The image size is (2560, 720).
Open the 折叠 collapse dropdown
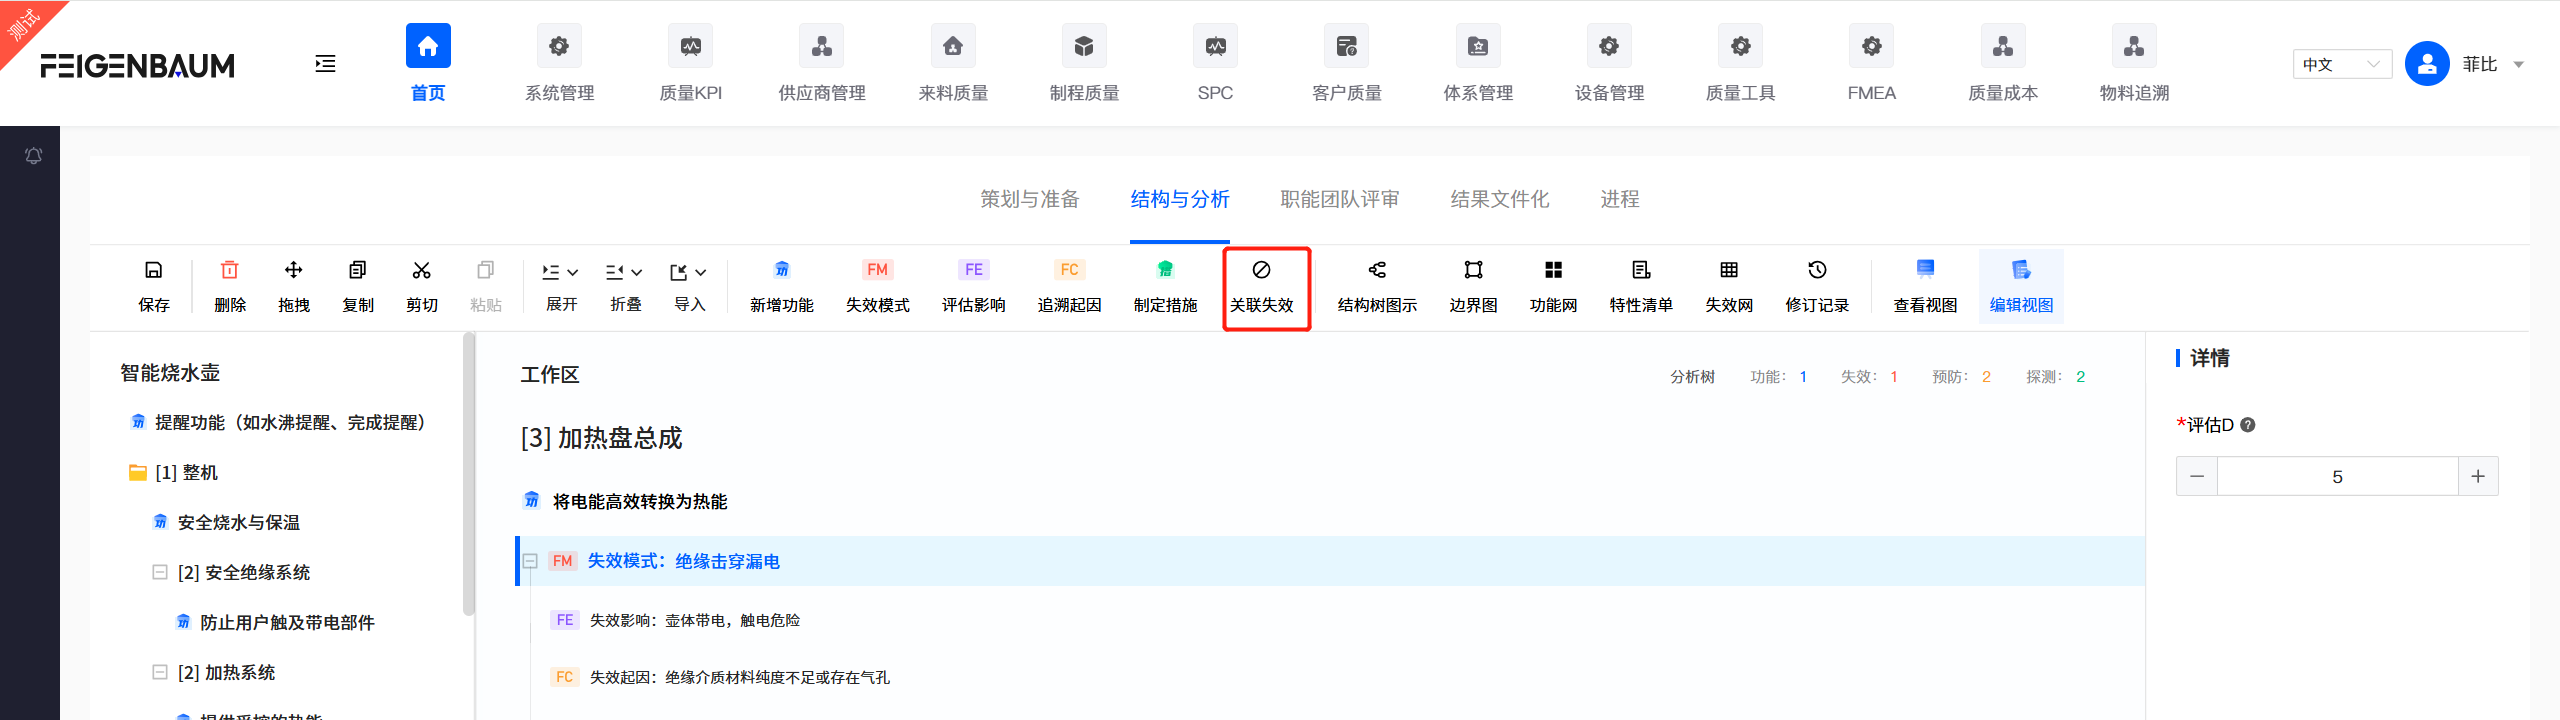click(626, 286)
